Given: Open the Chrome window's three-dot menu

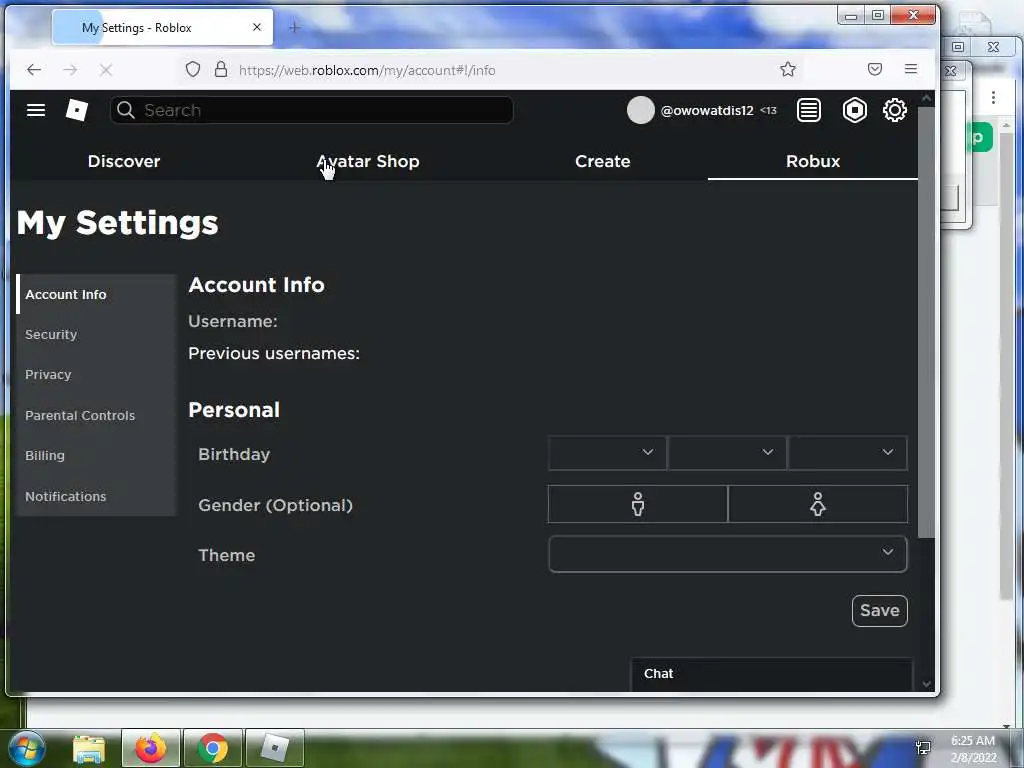Looking at the screenshot, I should pos(993,97).
